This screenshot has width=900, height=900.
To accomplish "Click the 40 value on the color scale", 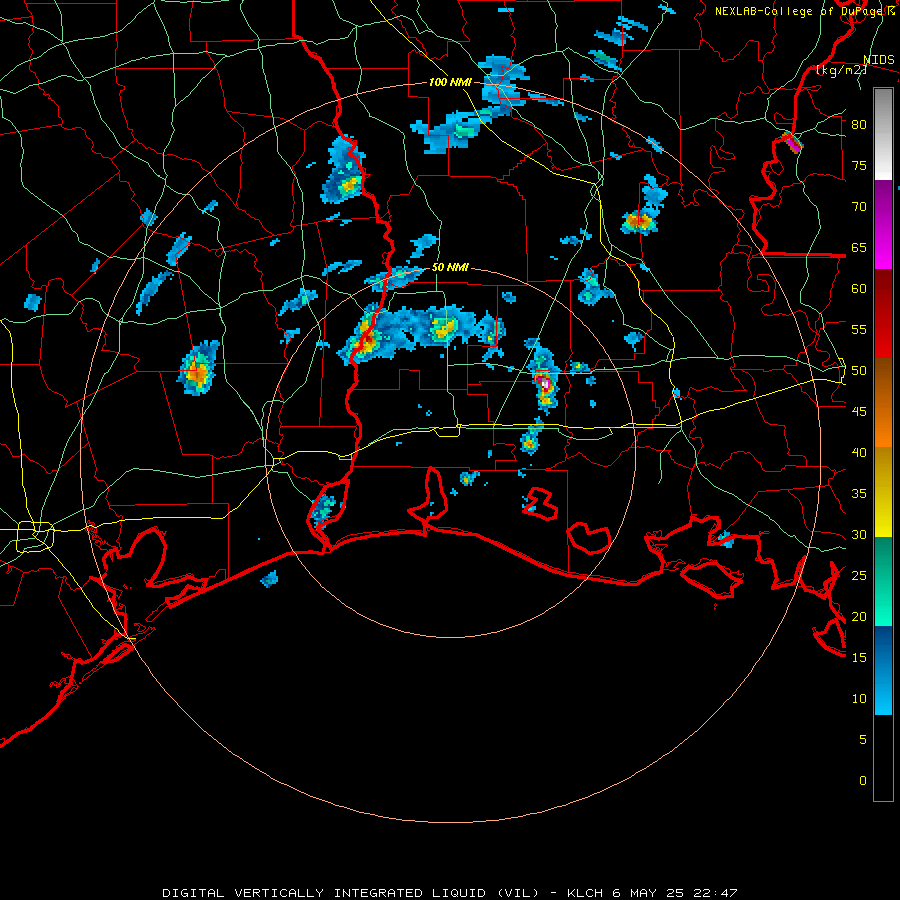I will click(x=859, y=452).
